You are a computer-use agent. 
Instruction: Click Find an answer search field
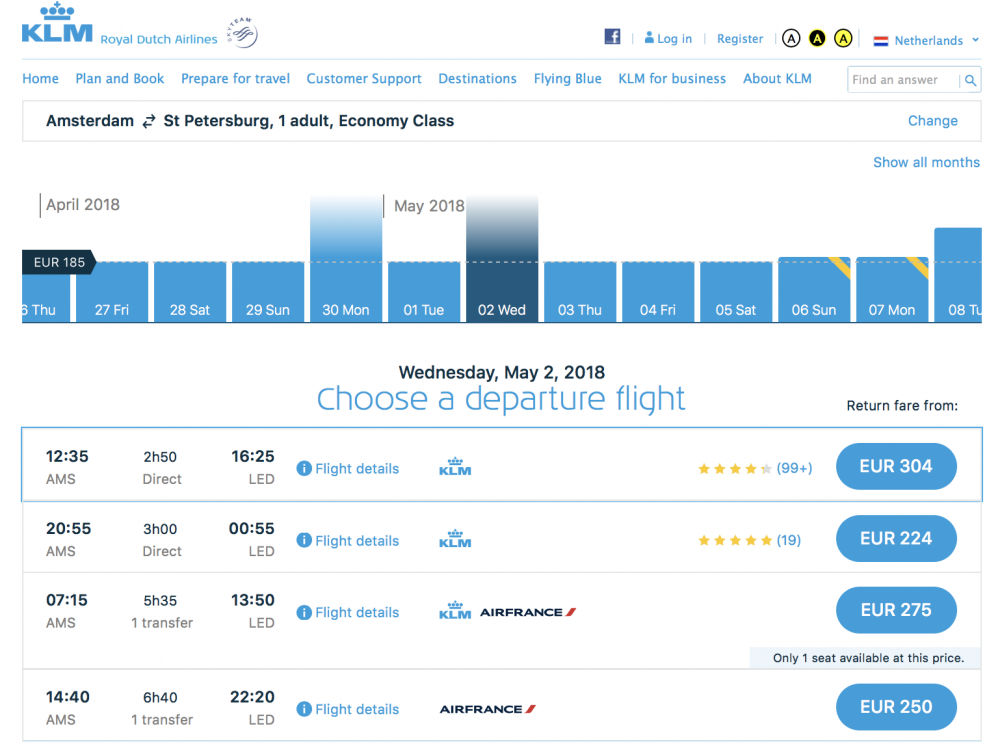tap(904, 80)
